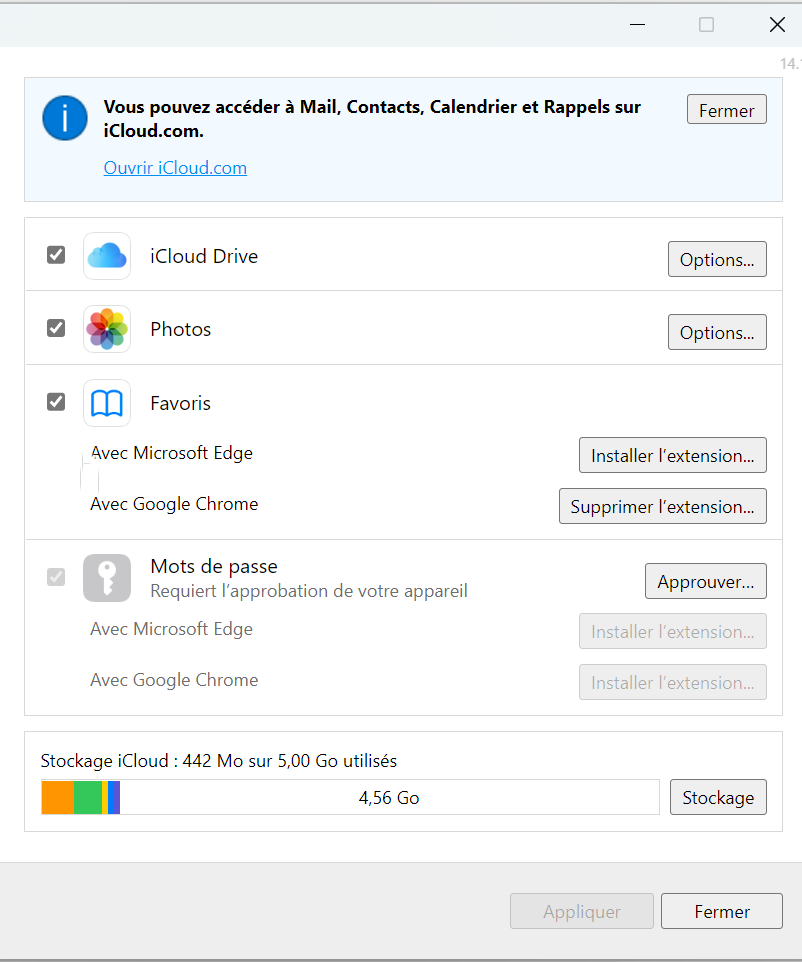The image size is (802, 962).
Task: Dismiss the info banner with Fermer
Action: (726, 110)
